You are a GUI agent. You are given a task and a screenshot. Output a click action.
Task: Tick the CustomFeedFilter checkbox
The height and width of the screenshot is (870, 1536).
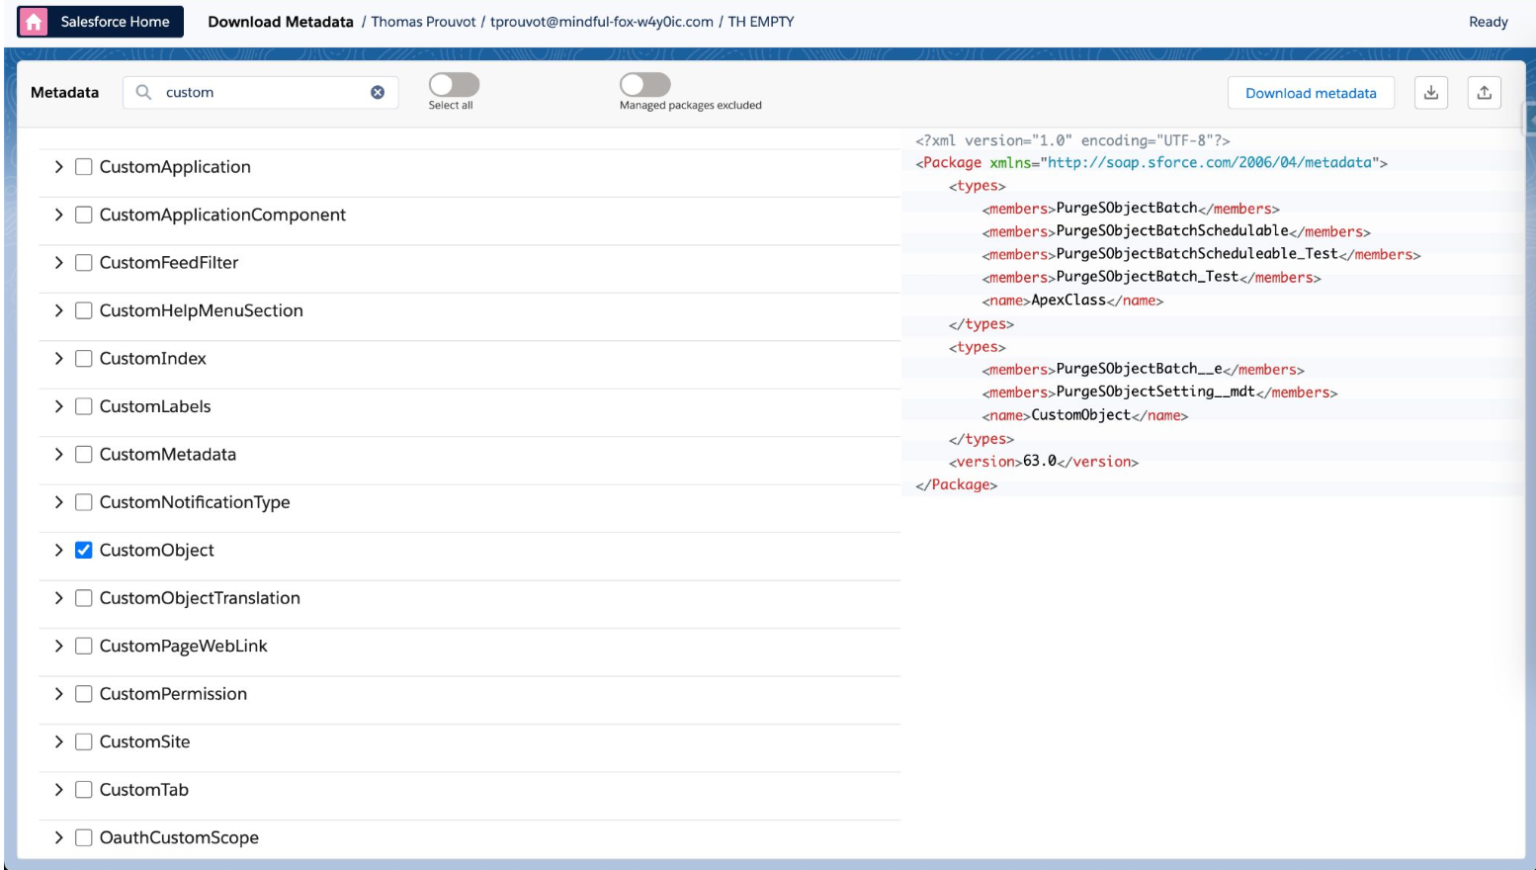tap(84, 263)
